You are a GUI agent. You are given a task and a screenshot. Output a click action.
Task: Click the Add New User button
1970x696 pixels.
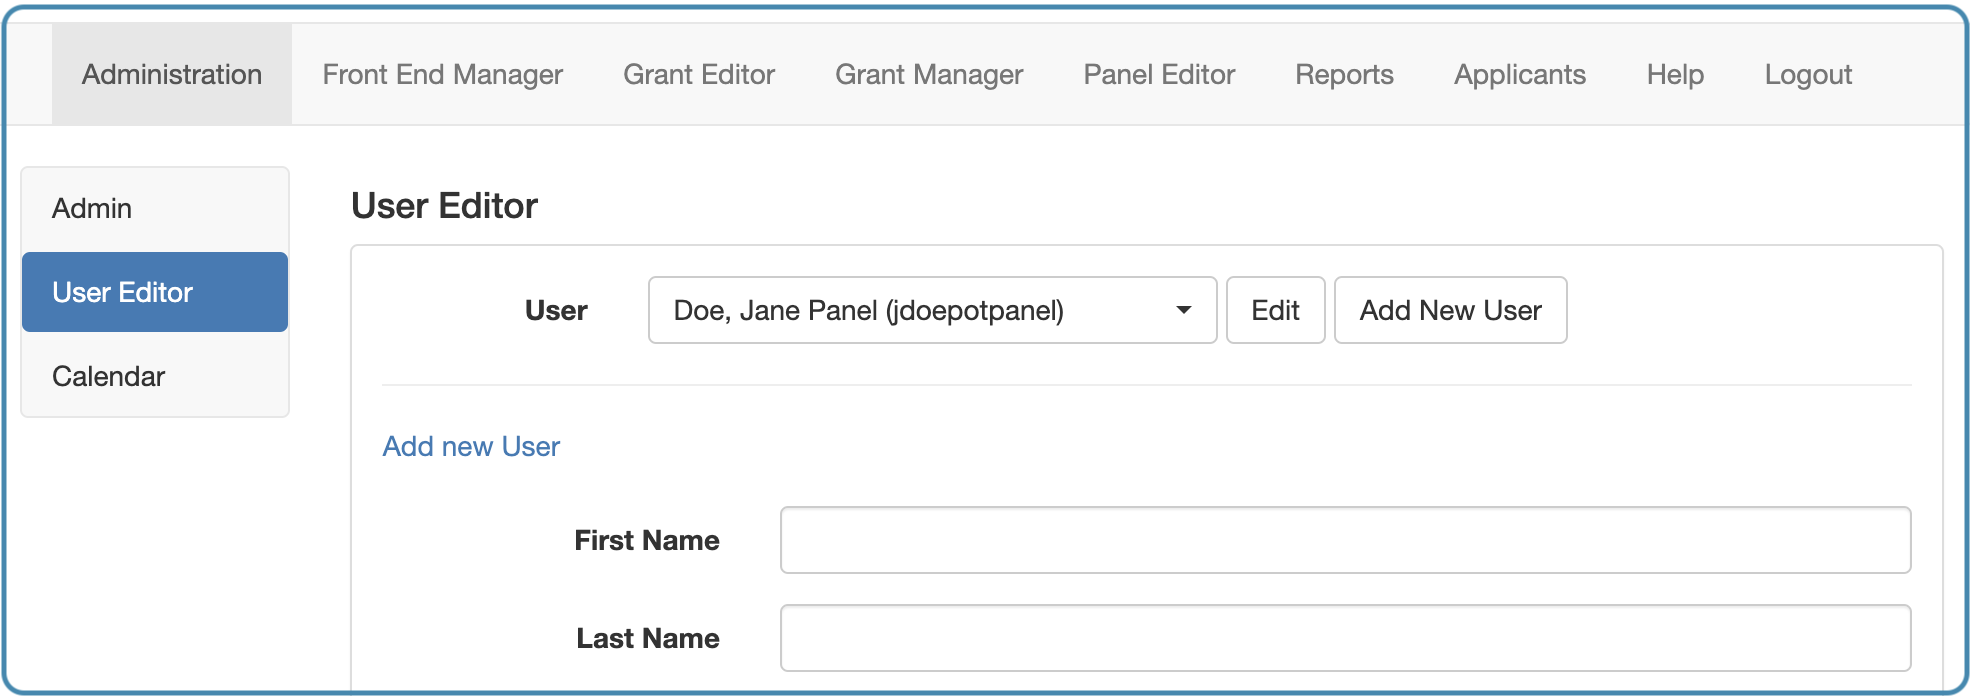(x=1450, y=310)
